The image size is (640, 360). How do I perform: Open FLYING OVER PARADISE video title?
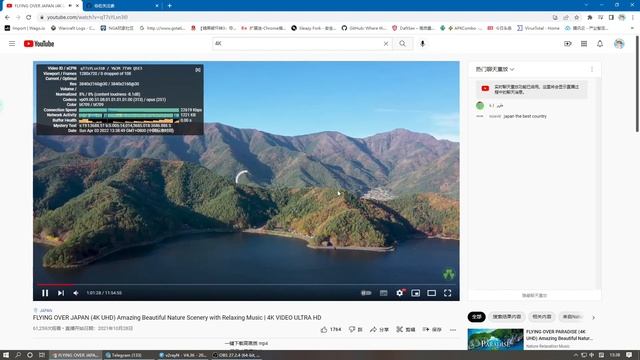coord(559,335)
